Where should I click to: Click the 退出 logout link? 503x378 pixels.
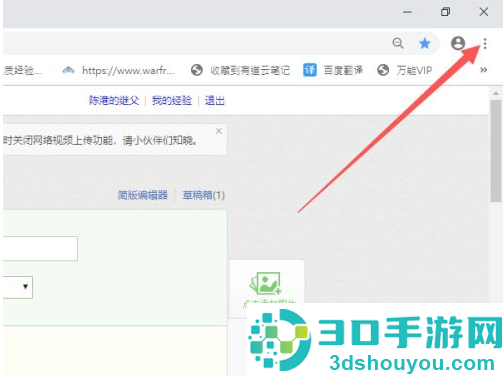point(215,100)
